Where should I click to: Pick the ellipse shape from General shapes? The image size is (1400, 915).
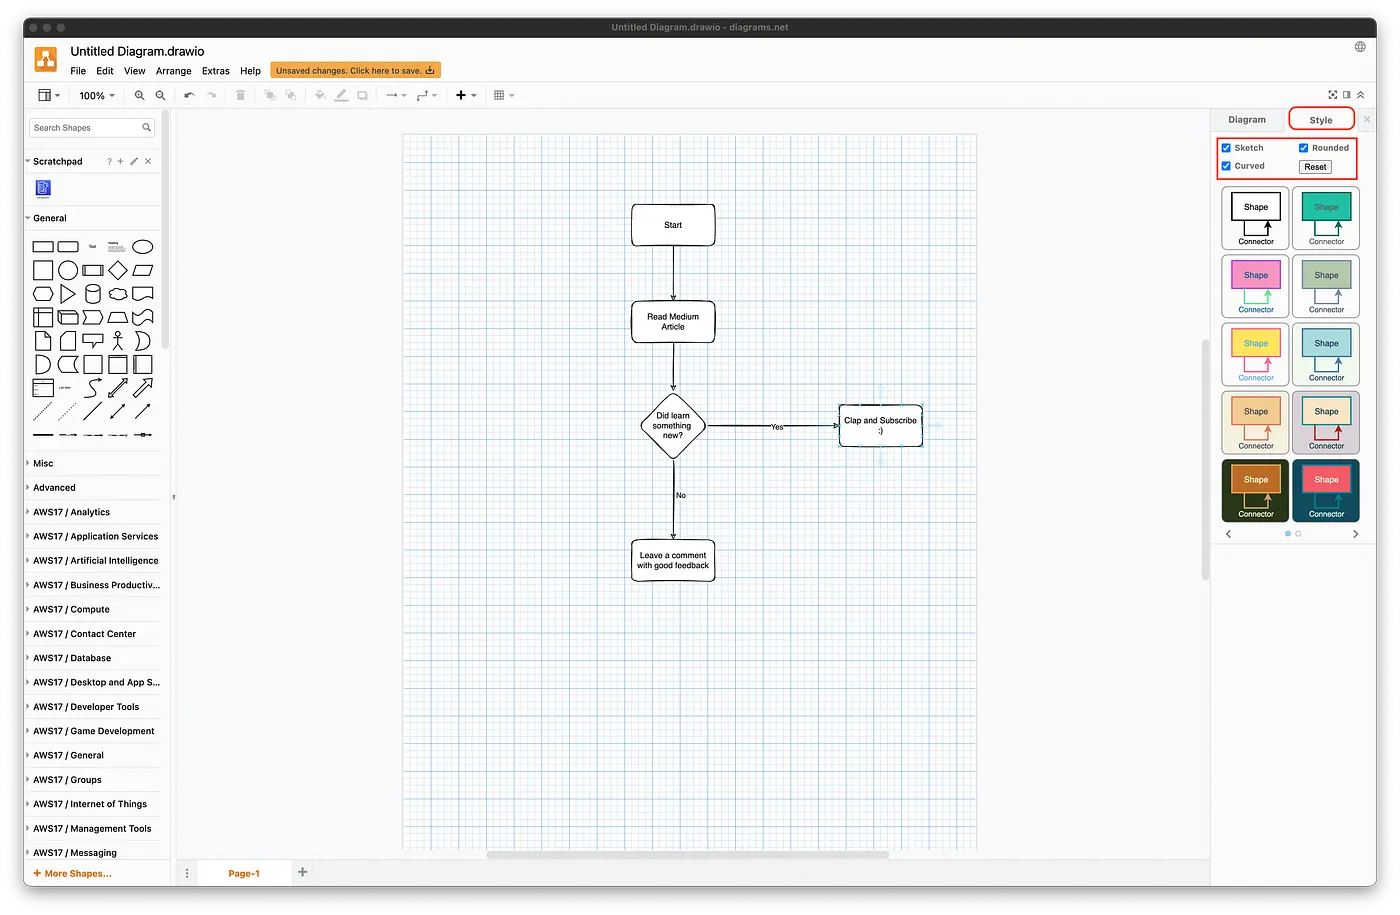click(142, 246)
